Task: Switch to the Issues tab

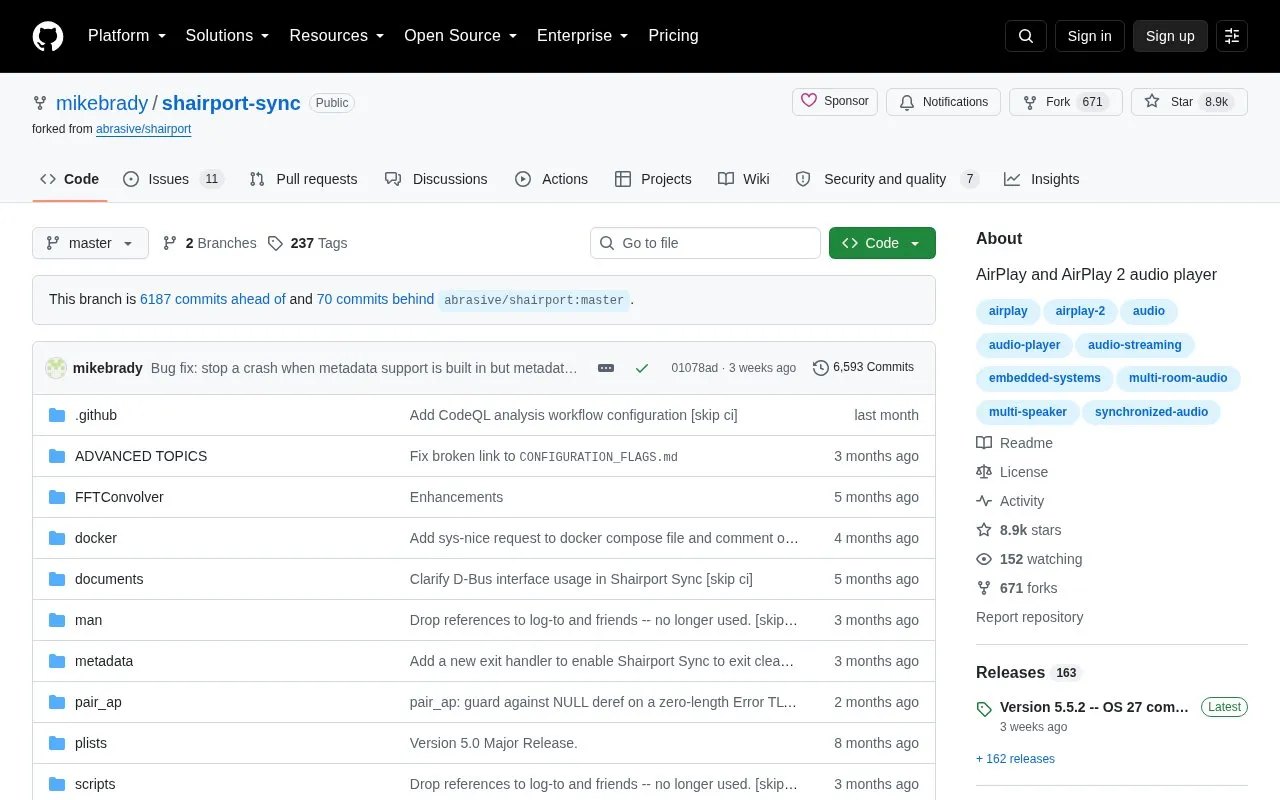Action: 173,179
